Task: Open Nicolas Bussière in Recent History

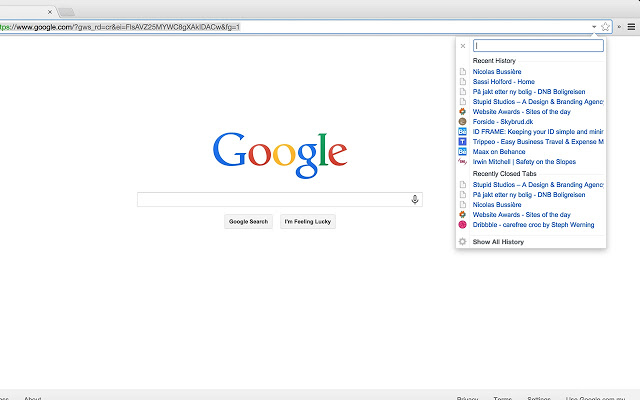Action: (x=497, y=71)
